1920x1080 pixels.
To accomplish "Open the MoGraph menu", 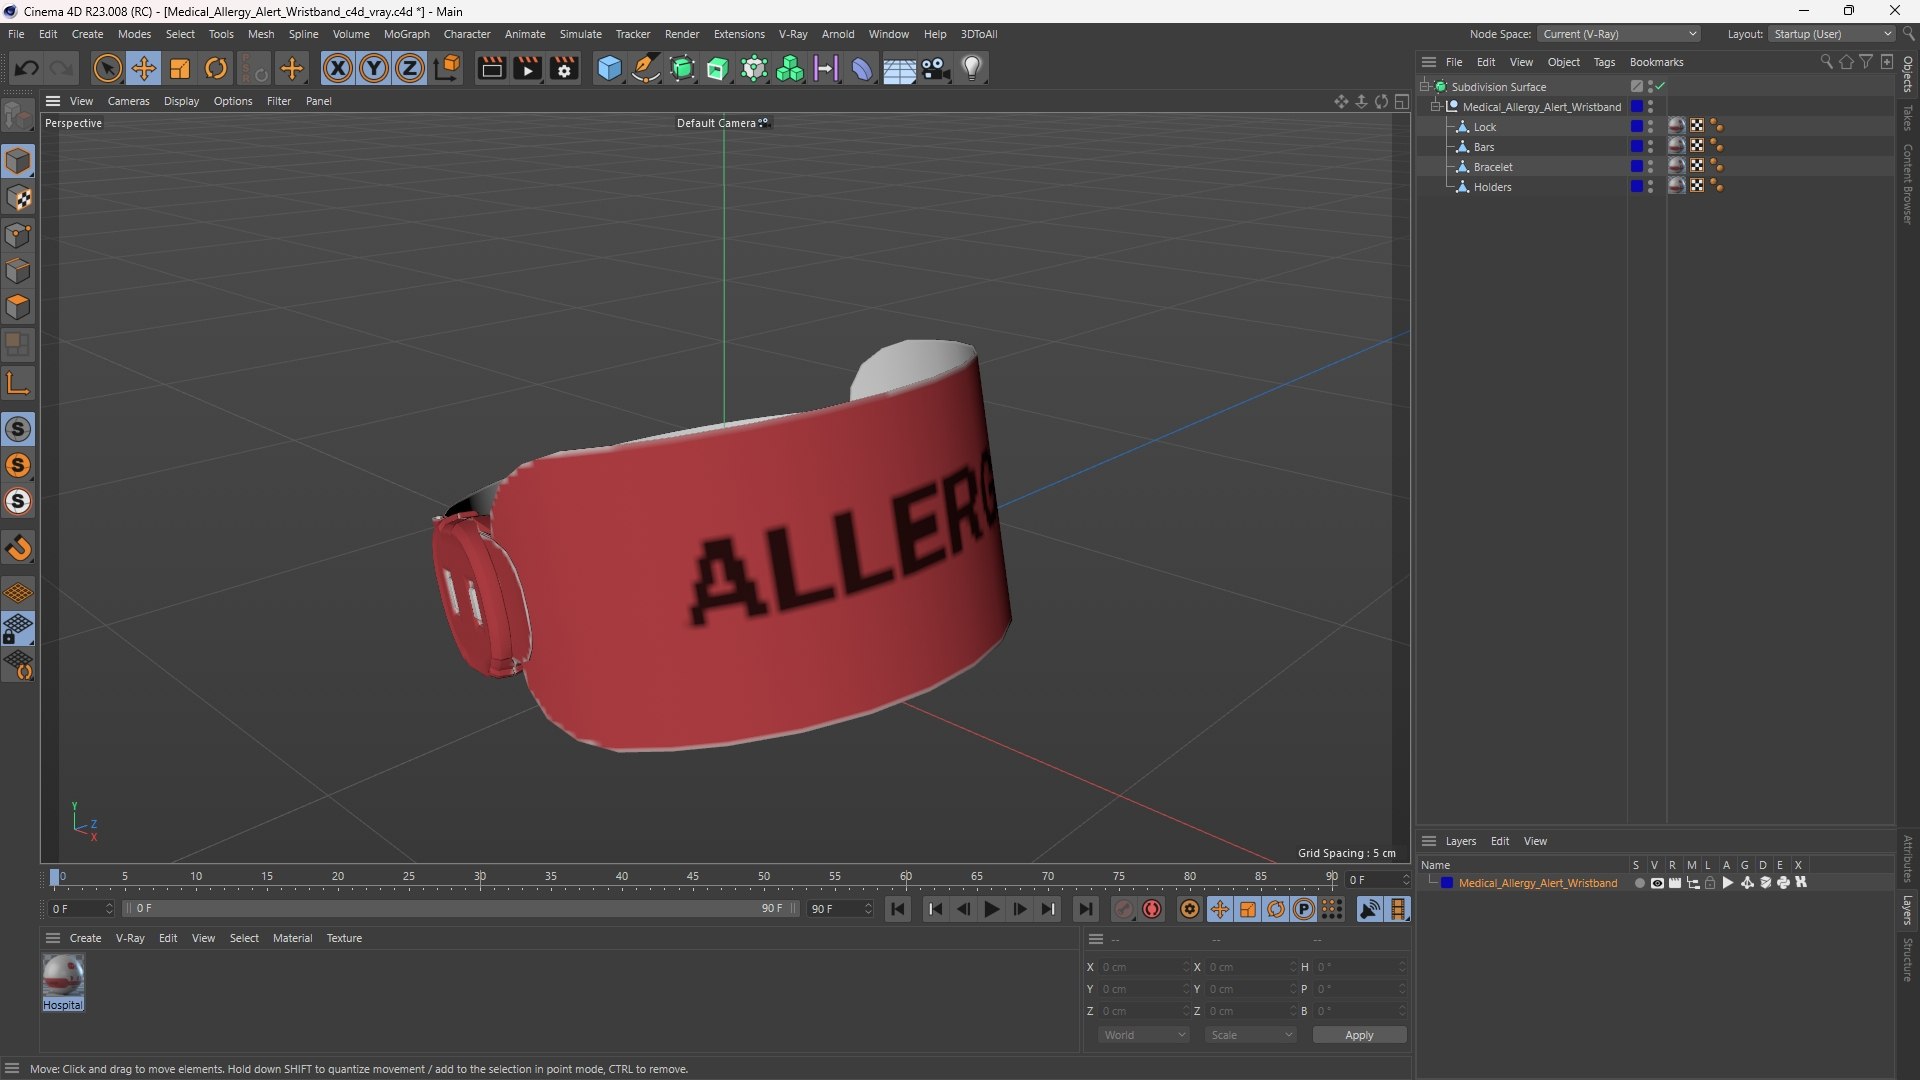I will tap(406, 34).
